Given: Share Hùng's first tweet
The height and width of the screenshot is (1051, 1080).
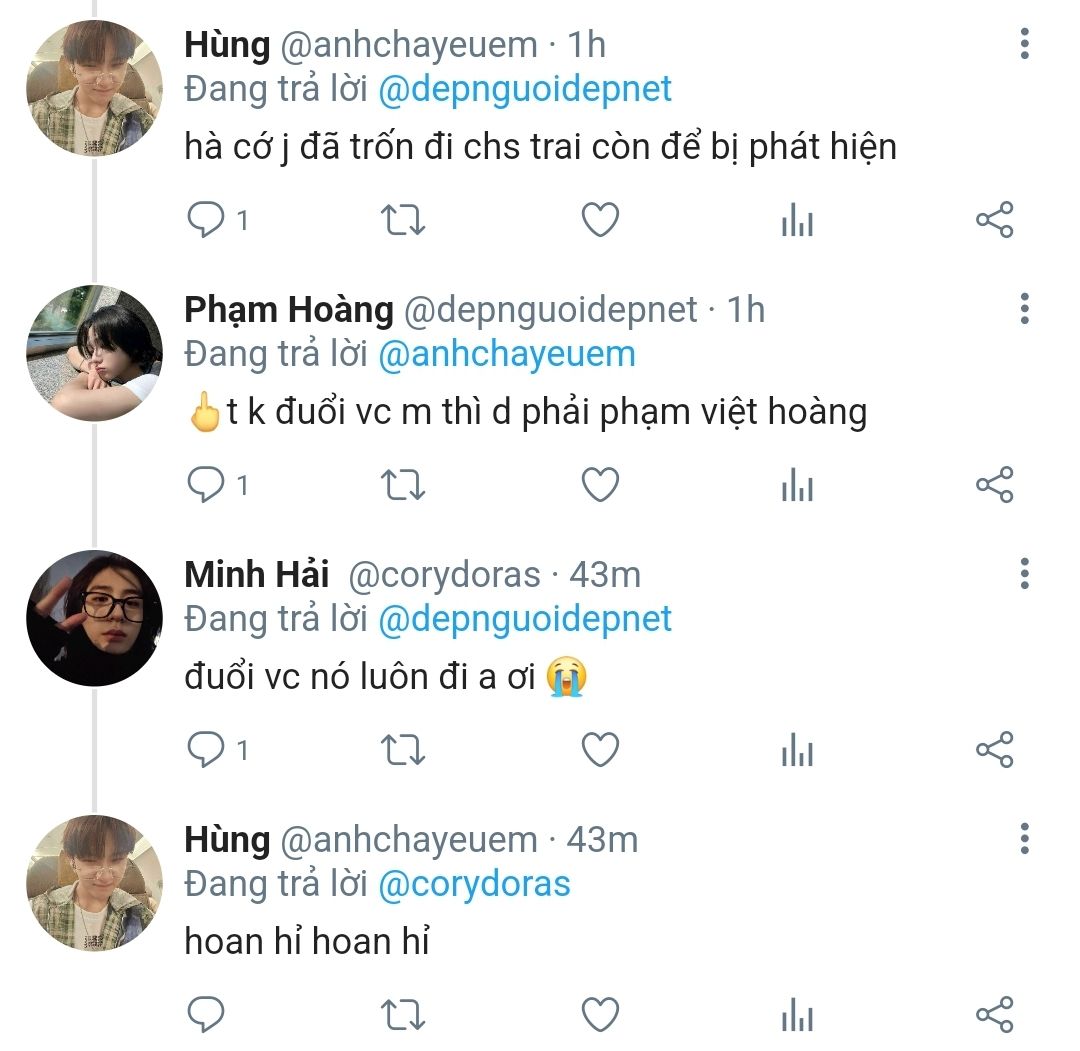Looking at the screenshot, I should pyautogui.click(x=994, y=220).
